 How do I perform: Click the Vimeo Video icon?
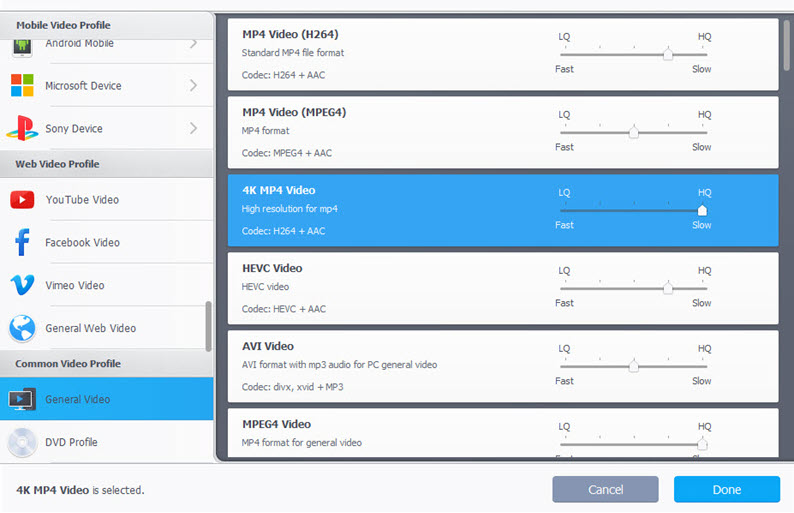(22, 286)
